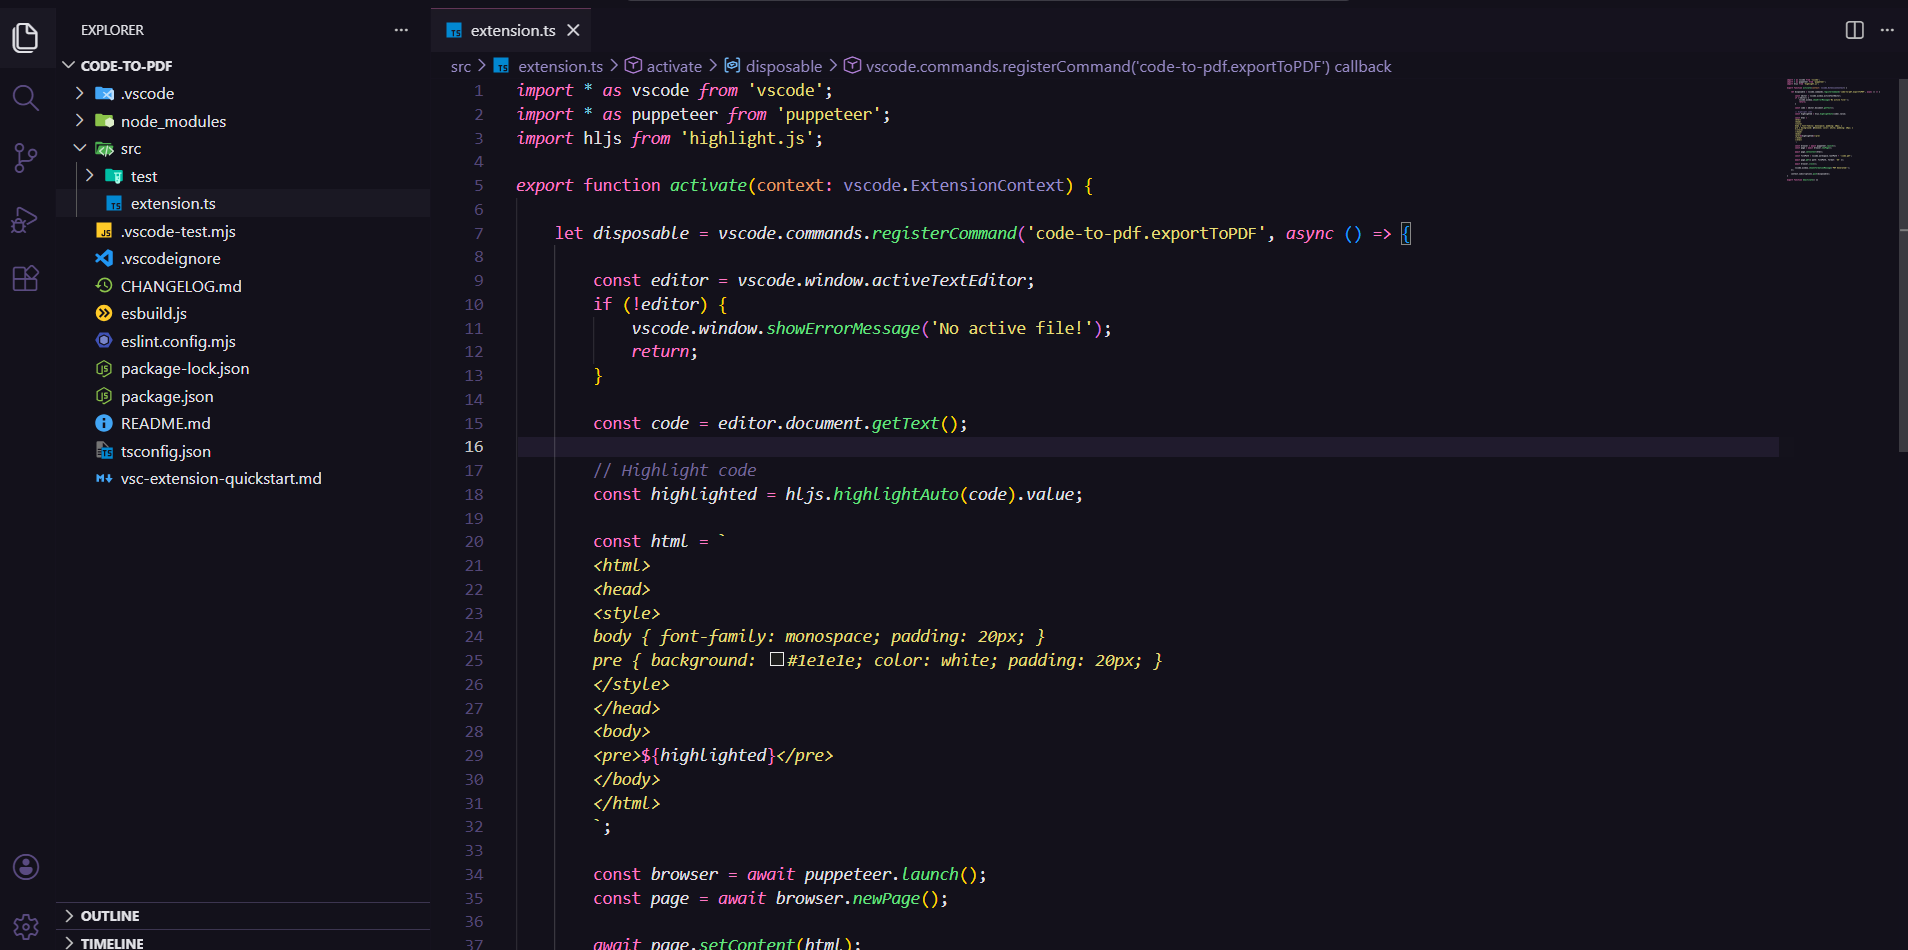Collapse the CODE-TO-PDF root folder
This screenshot has height=950, width=1908.
point(69,65)
